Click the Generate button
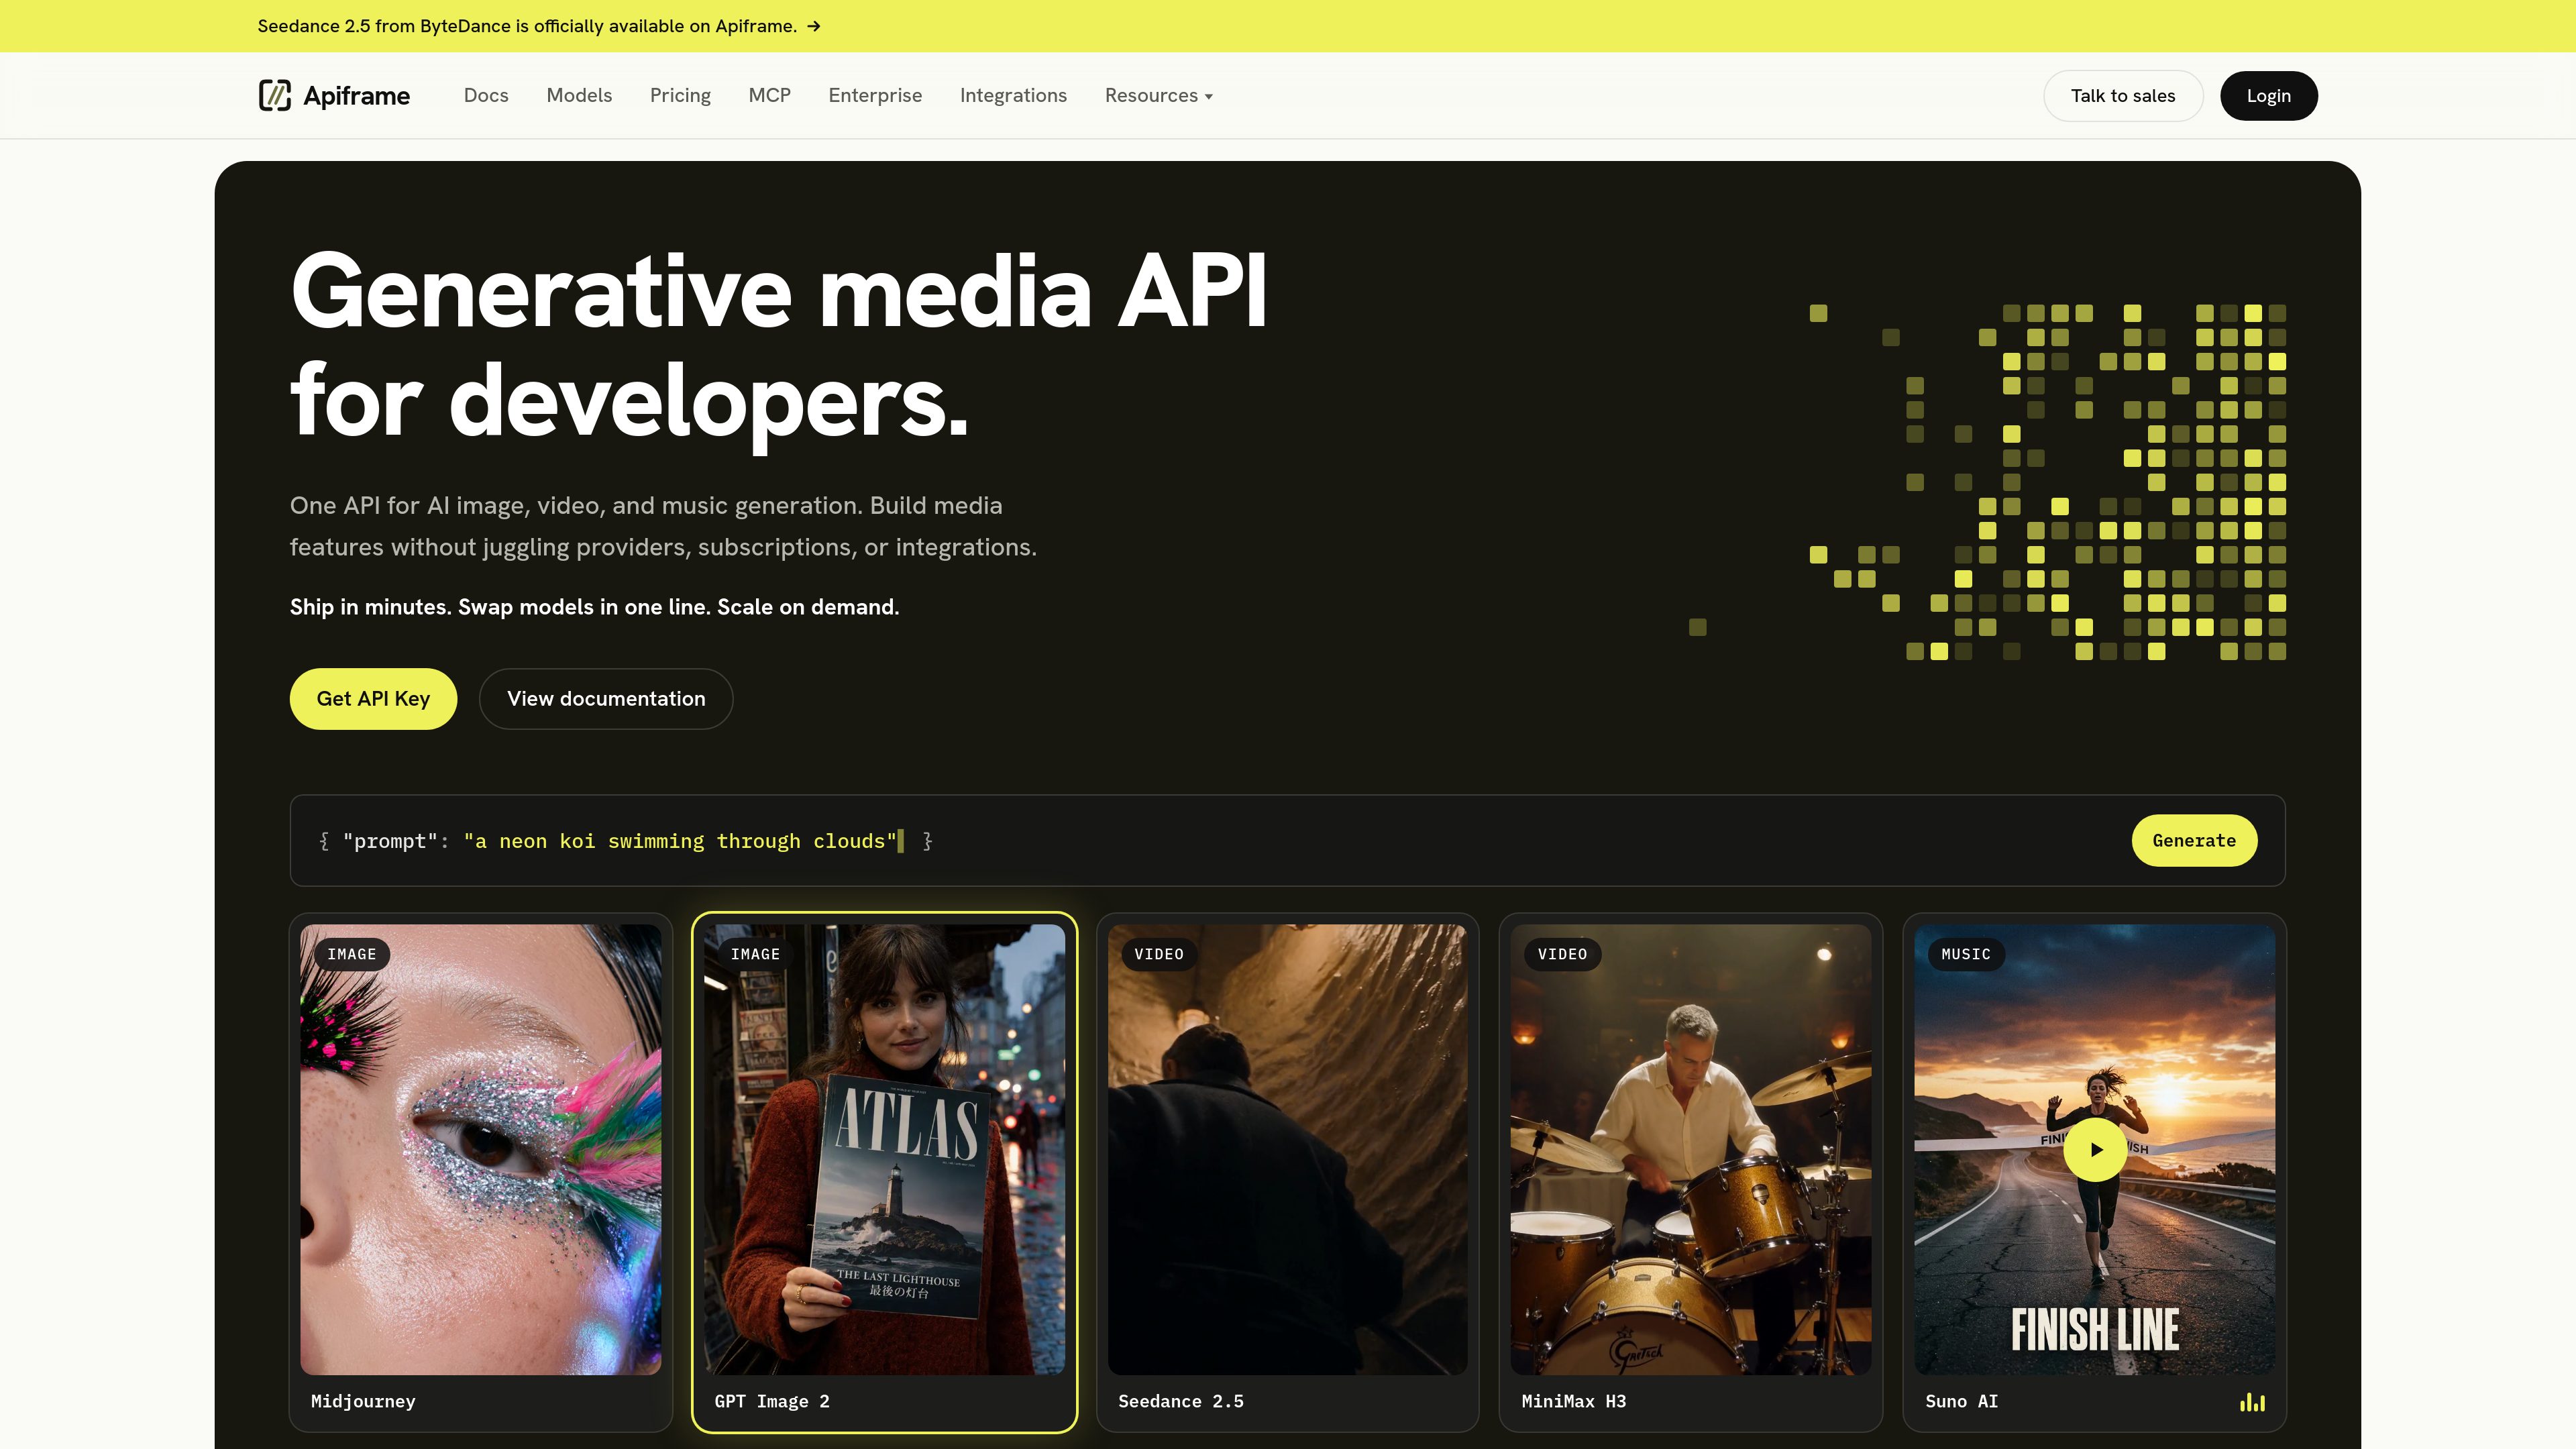 pyautogui.click(x=2194, y=841)
